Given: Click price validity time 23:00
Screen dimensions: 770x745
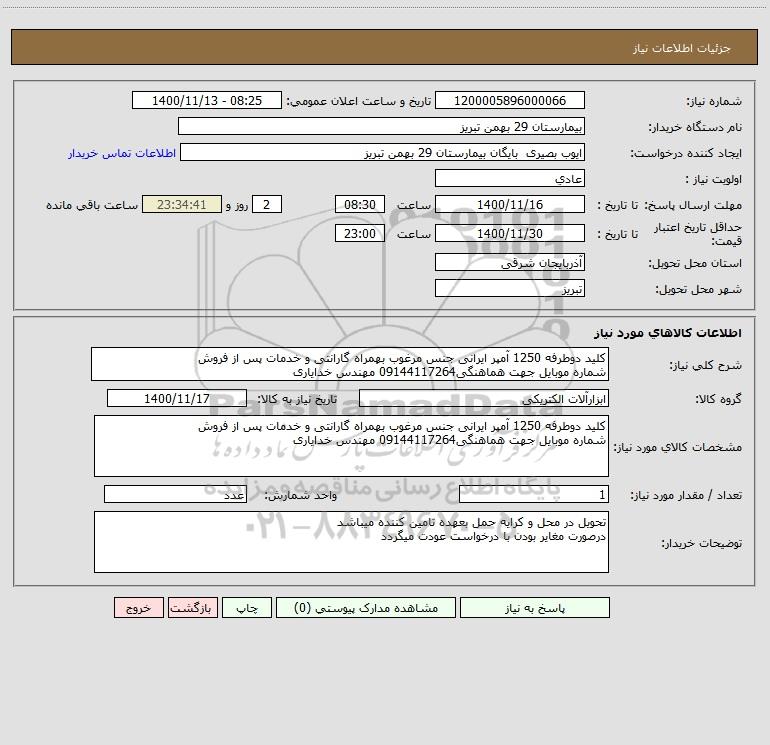Looking at the screenshot, I should tap(359, 233).
